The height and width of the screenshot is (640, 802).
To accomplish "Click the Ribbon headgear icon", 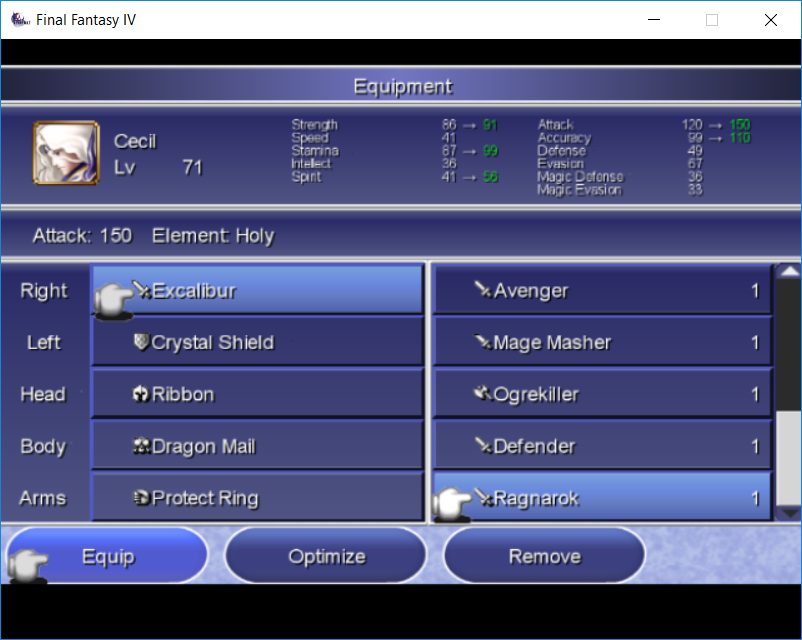I will coord(141,394).
